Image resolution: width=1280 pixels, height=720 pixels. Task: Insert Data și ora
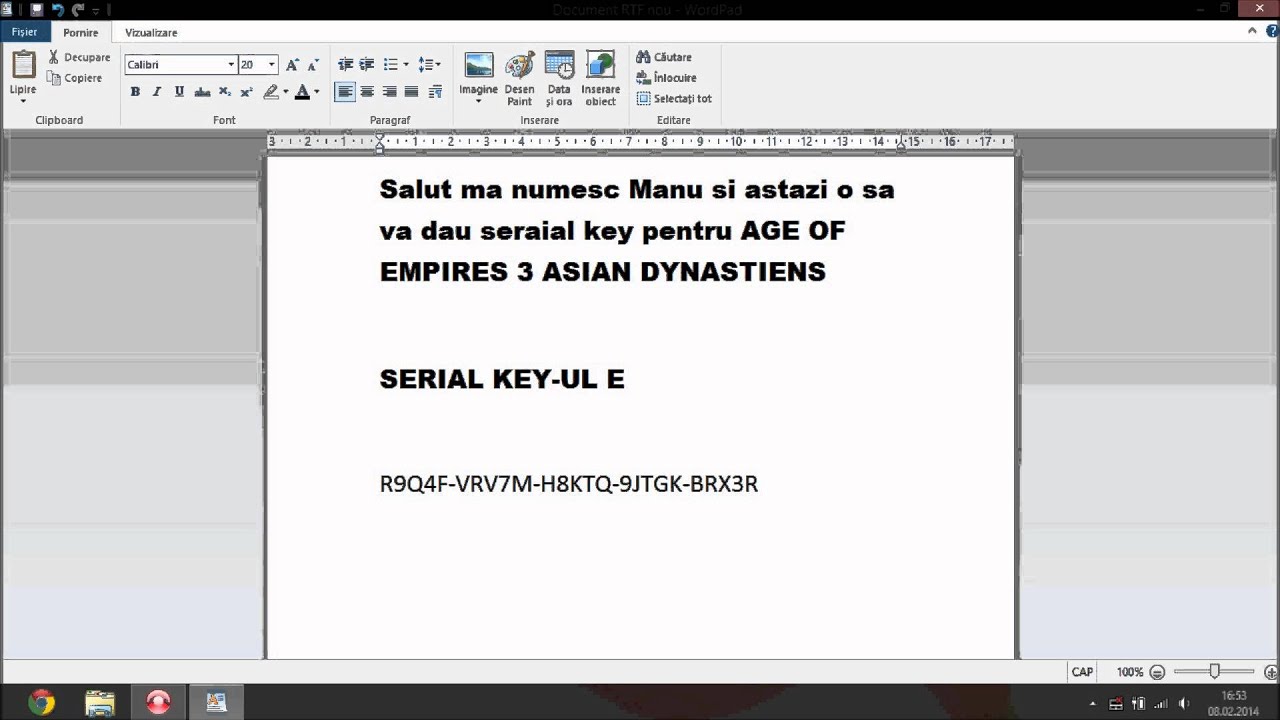pyautogui.click(x=559, y=79)
